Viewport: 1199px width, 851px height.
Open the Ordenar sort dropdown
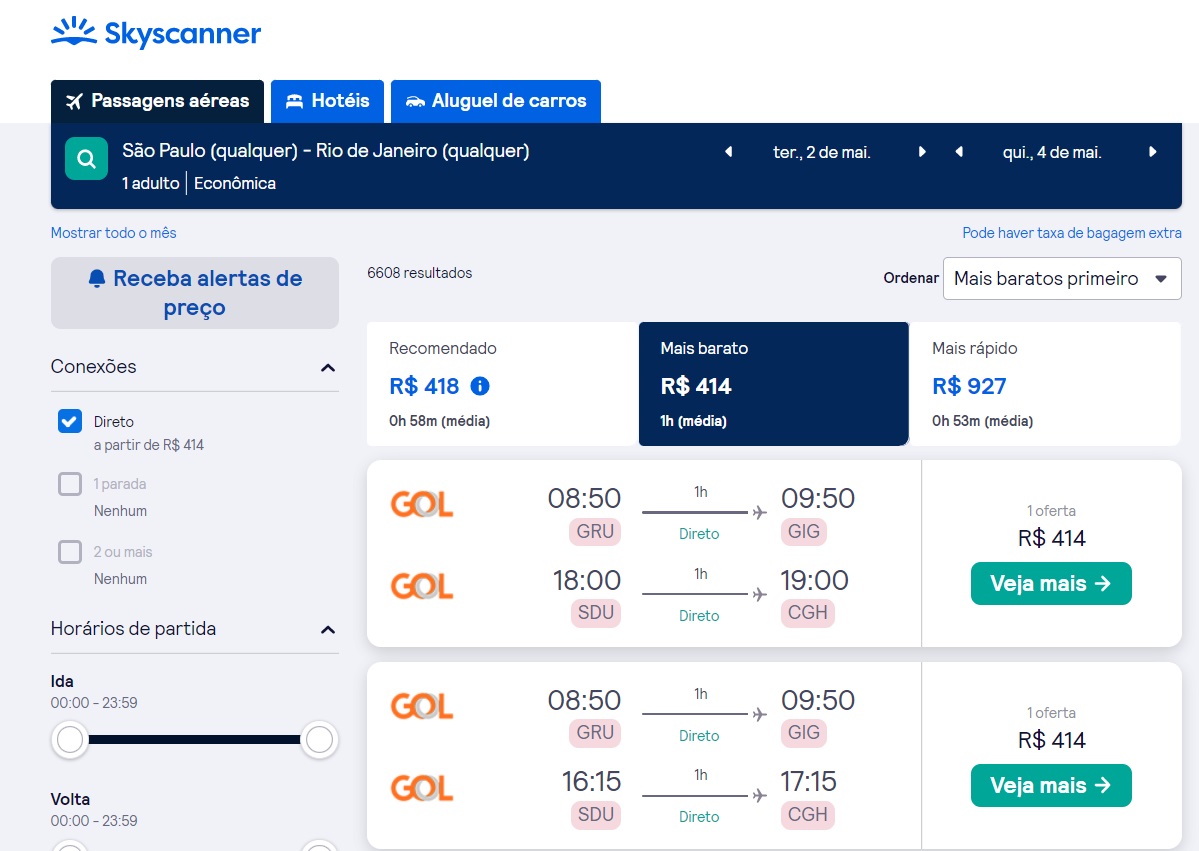[x=1061, y=279]
